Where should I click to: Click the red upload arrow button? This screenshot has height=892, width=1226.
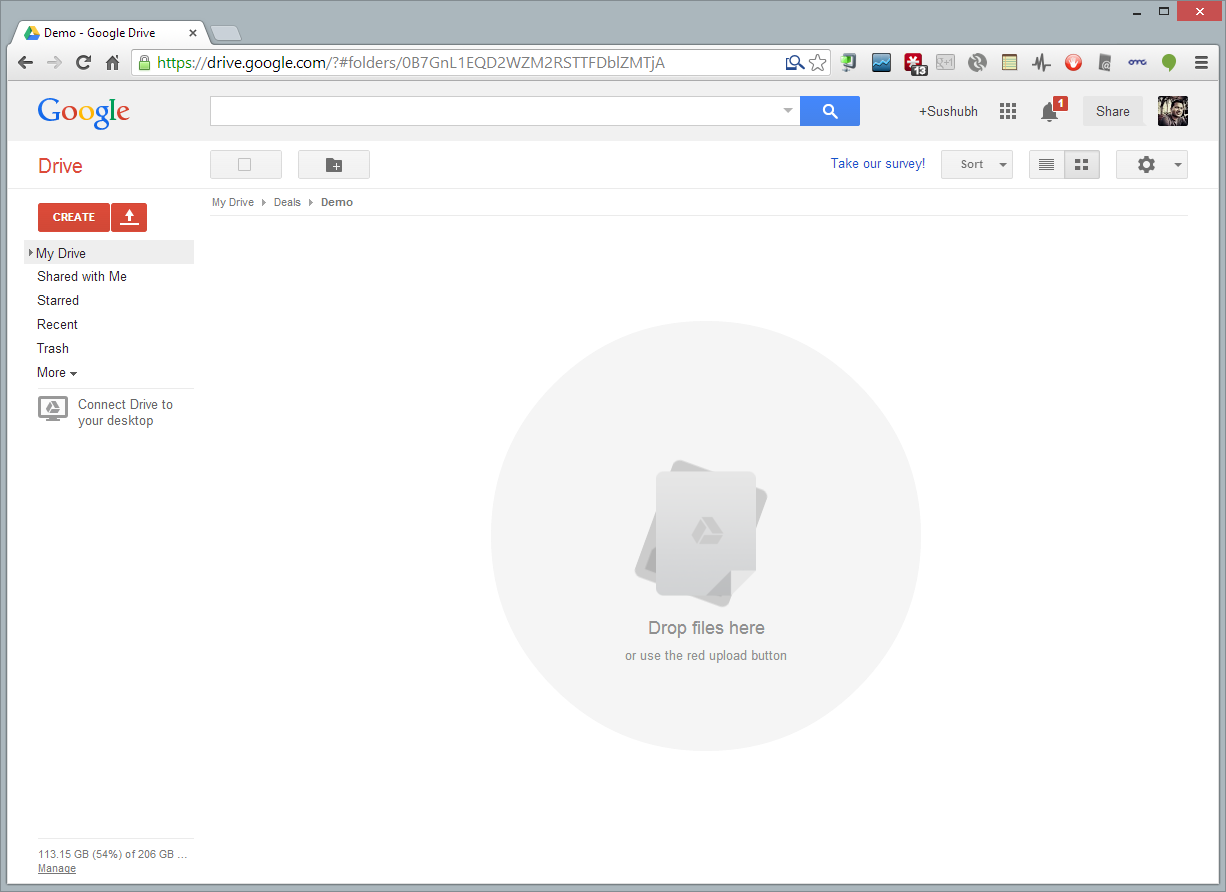click(129, 217)
